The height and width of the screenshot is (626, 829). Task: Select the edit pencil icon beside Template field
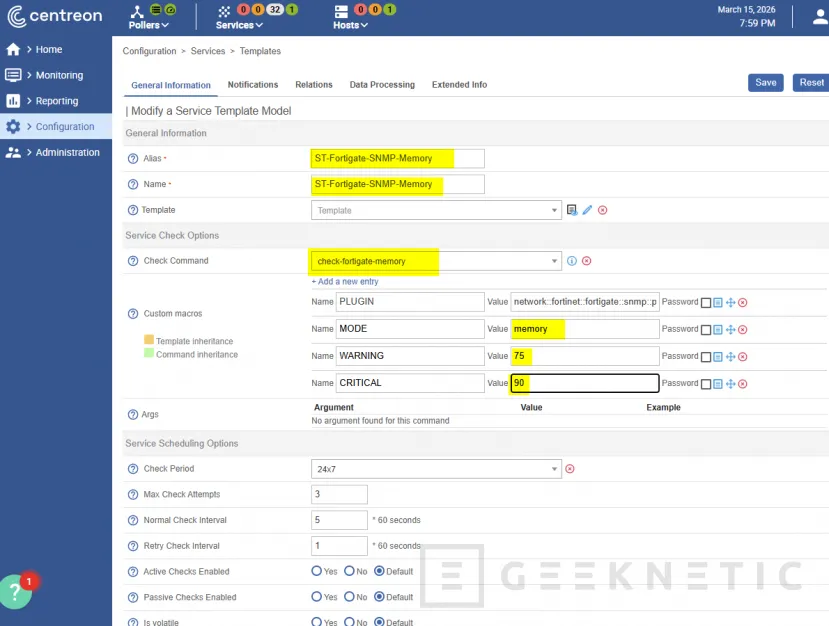pos(588,209)
